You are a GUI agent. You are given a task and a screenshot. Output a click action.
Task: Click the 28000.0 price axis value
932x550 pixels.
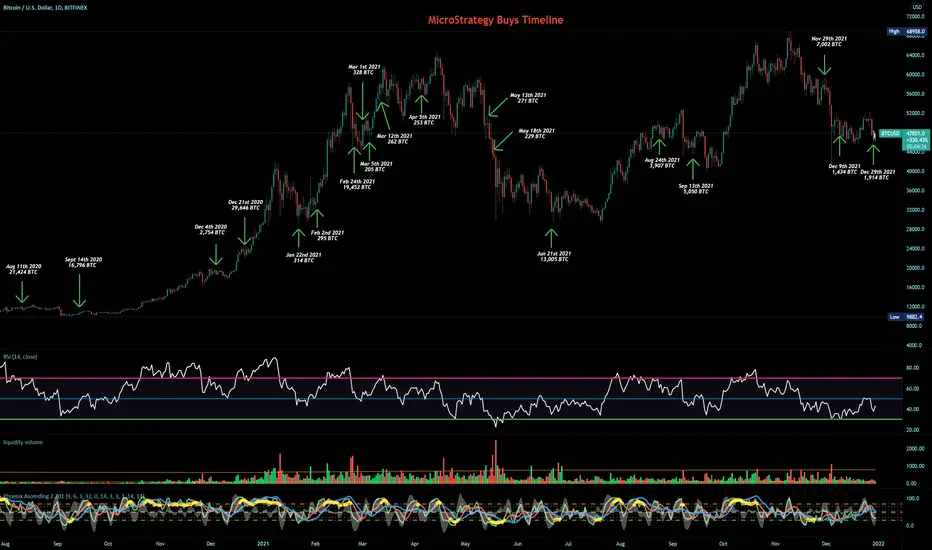tap(915, 230)
